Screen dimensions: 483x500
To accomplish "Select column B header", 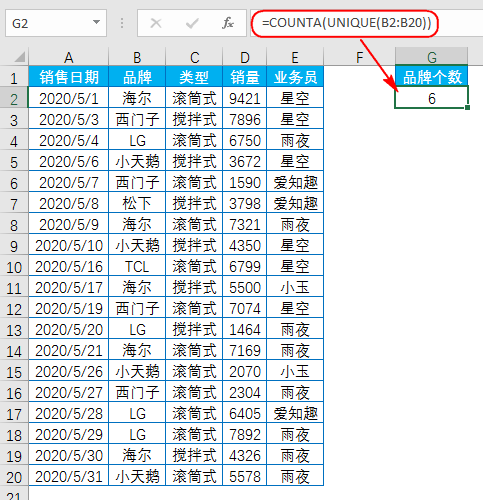I will click(137, 57).
